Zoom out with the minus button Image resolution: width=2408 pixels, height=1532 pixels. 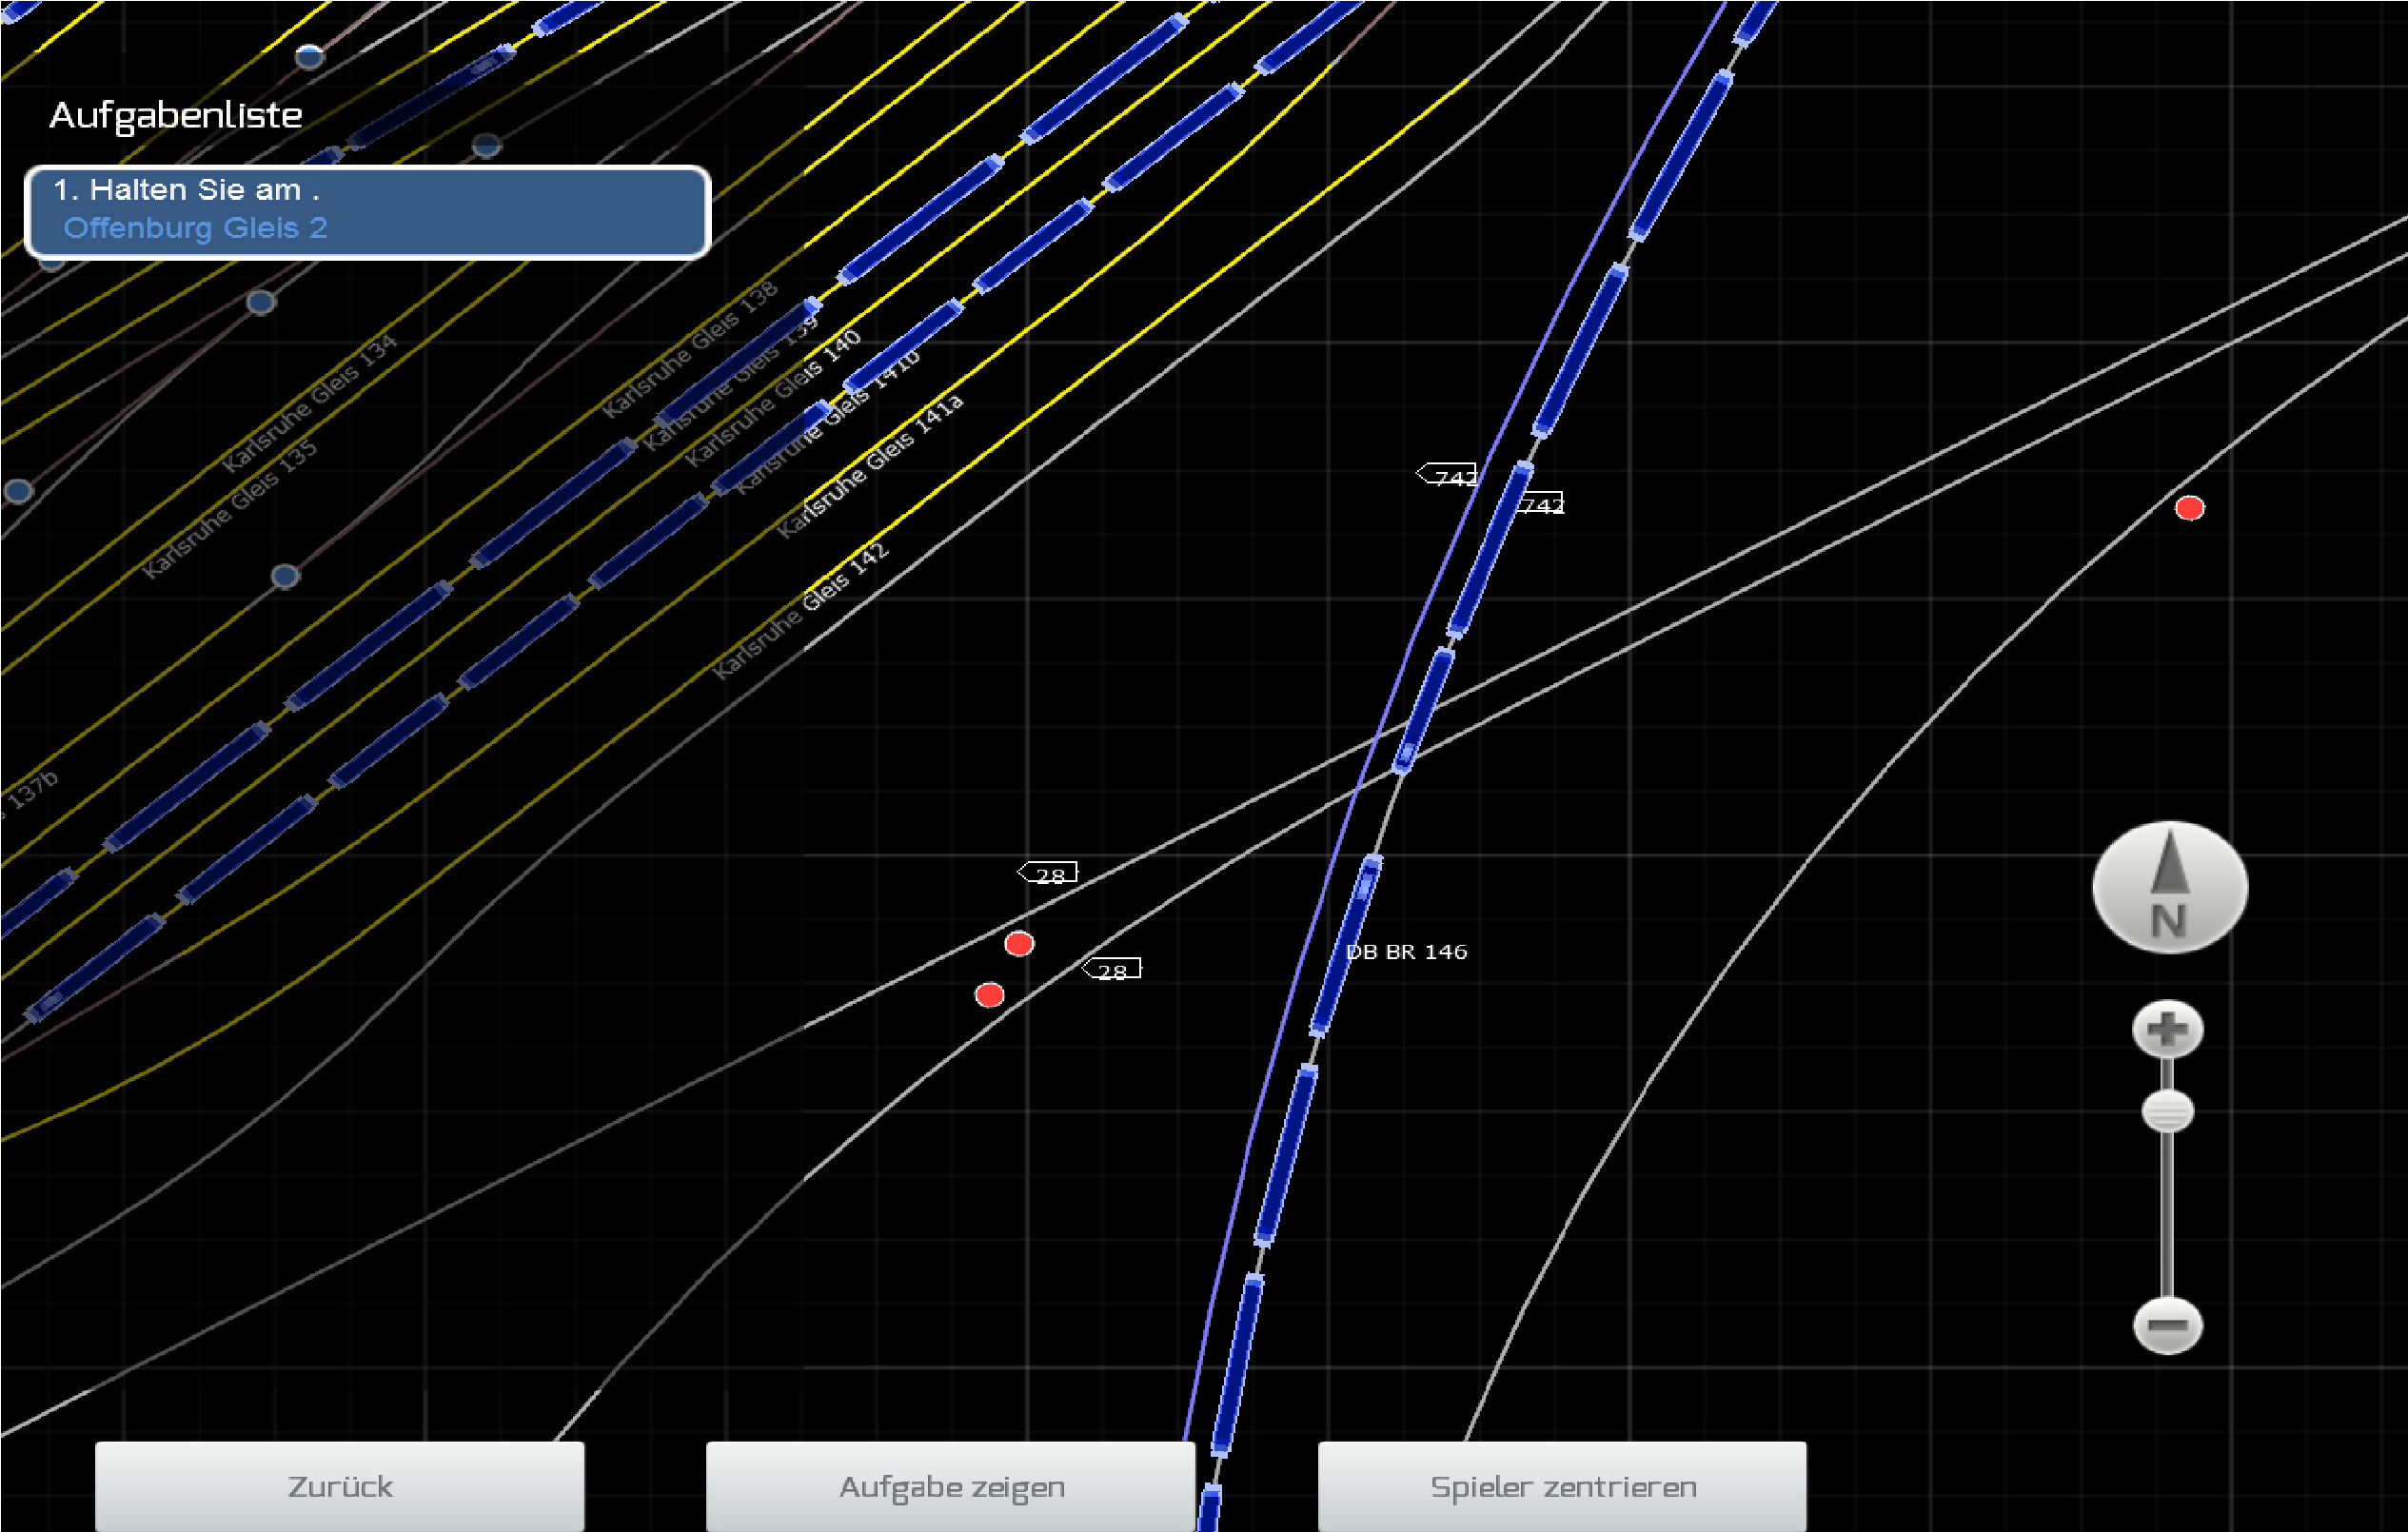2167,1325
